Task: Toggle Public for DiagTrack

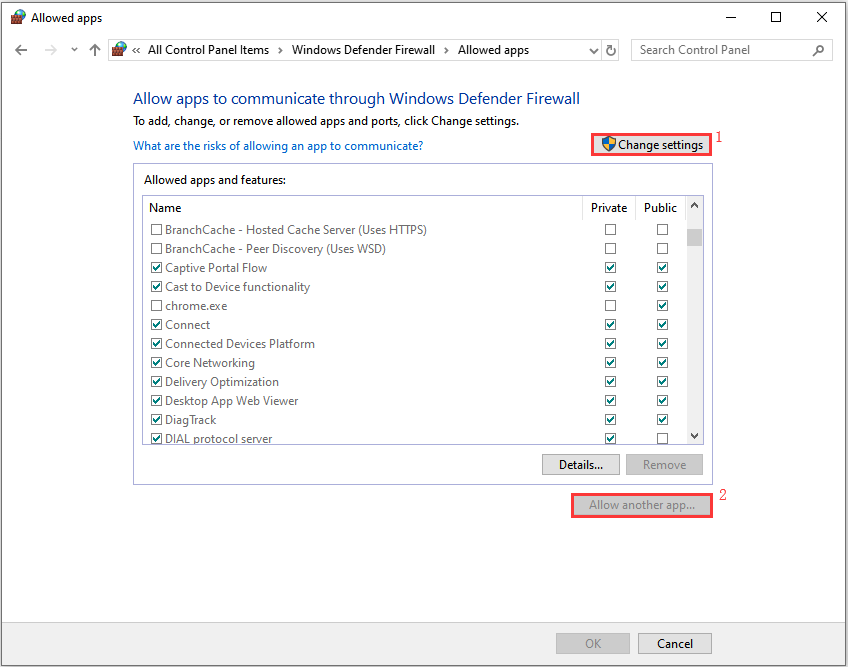Action: tap(662, 419)
